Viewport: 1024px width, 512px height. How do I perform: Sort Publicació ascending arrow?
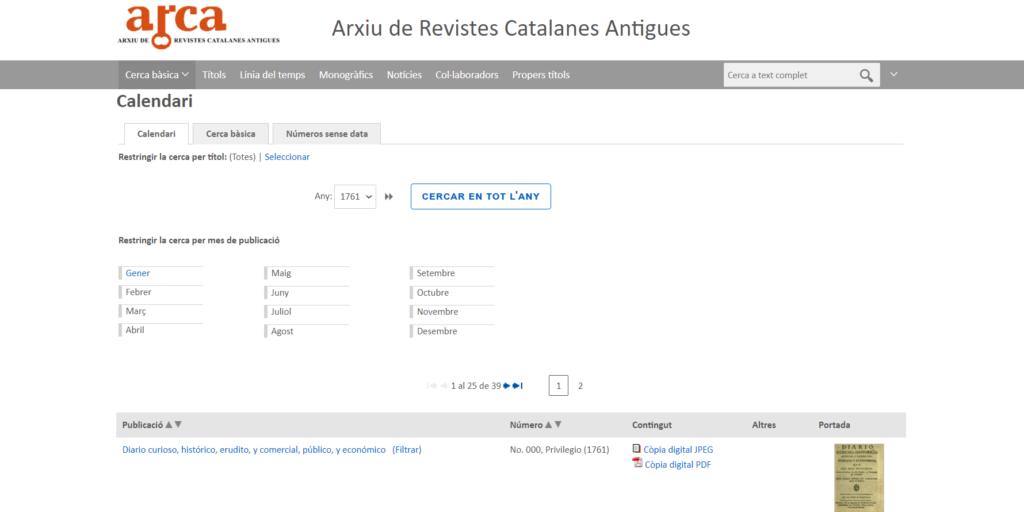pos(168,424)
